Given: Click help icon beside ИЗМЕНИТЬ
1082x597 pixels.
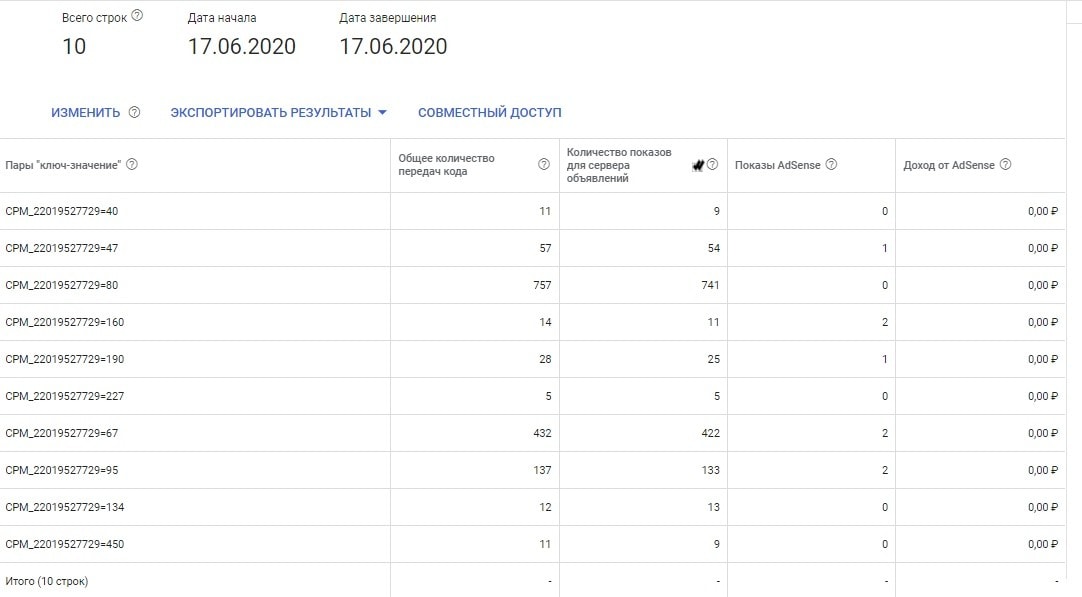Looking at the screenshot, I should [134, 113].
